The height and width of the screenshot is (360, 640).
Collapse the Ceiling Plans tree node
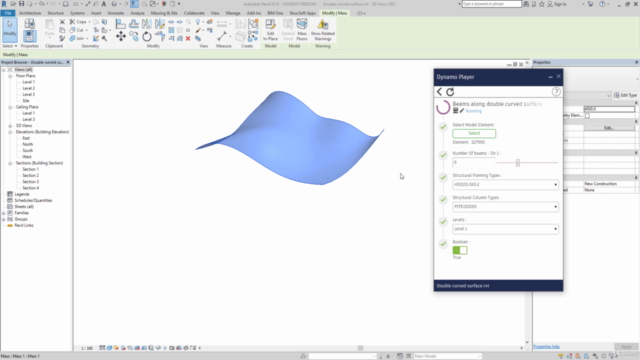10,107
